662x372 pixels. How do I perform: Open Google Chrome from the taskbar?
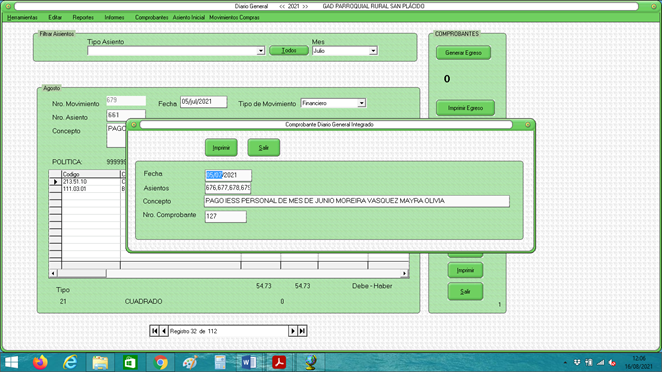pyautogui.click(x=160, y=362)
